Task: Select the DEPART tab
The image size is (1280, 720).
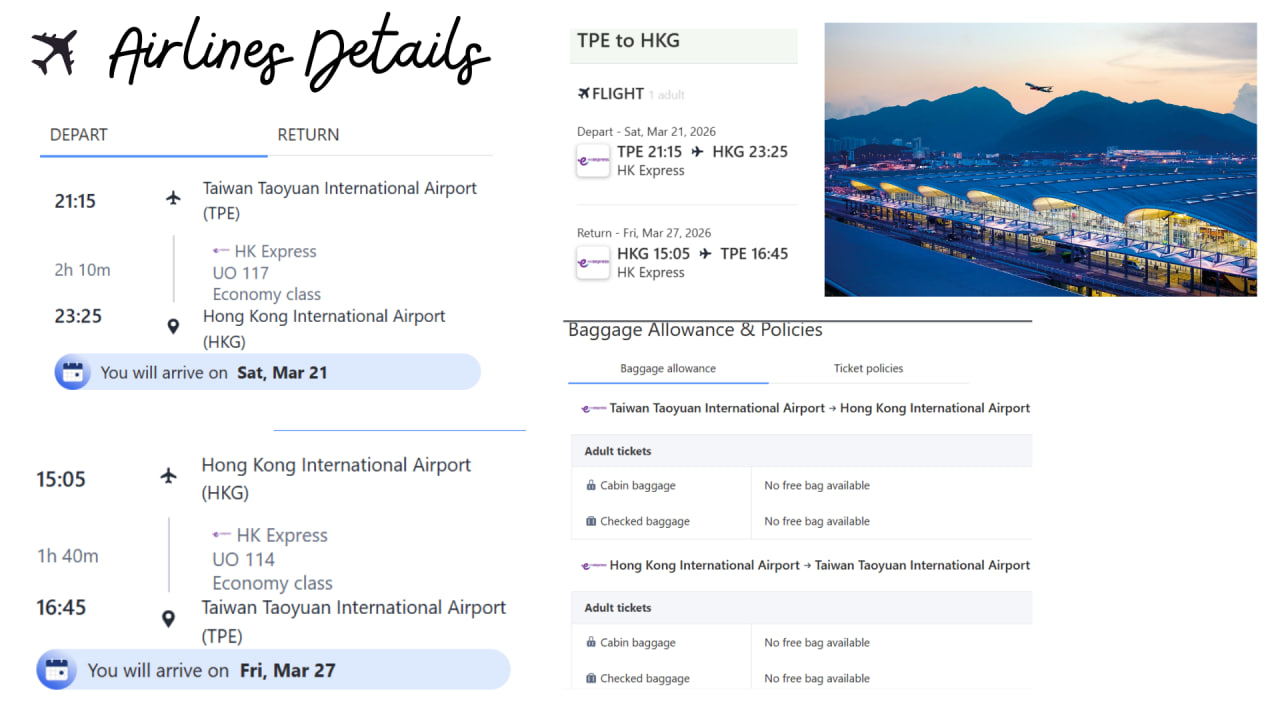Action: tap(79, 135)
